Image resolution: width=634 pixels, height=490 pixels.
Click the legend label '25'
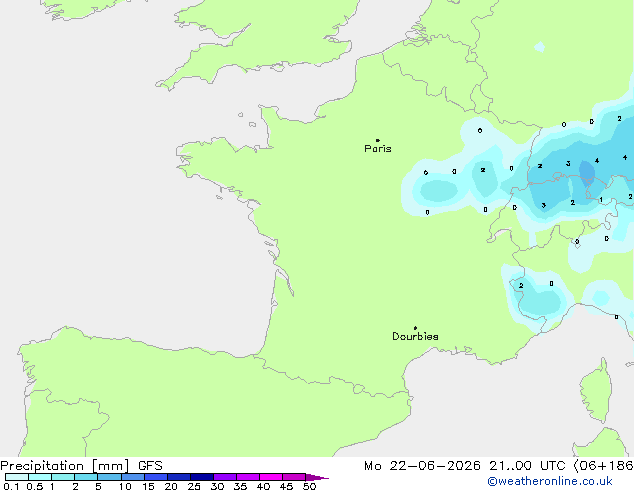click(194, 486)
